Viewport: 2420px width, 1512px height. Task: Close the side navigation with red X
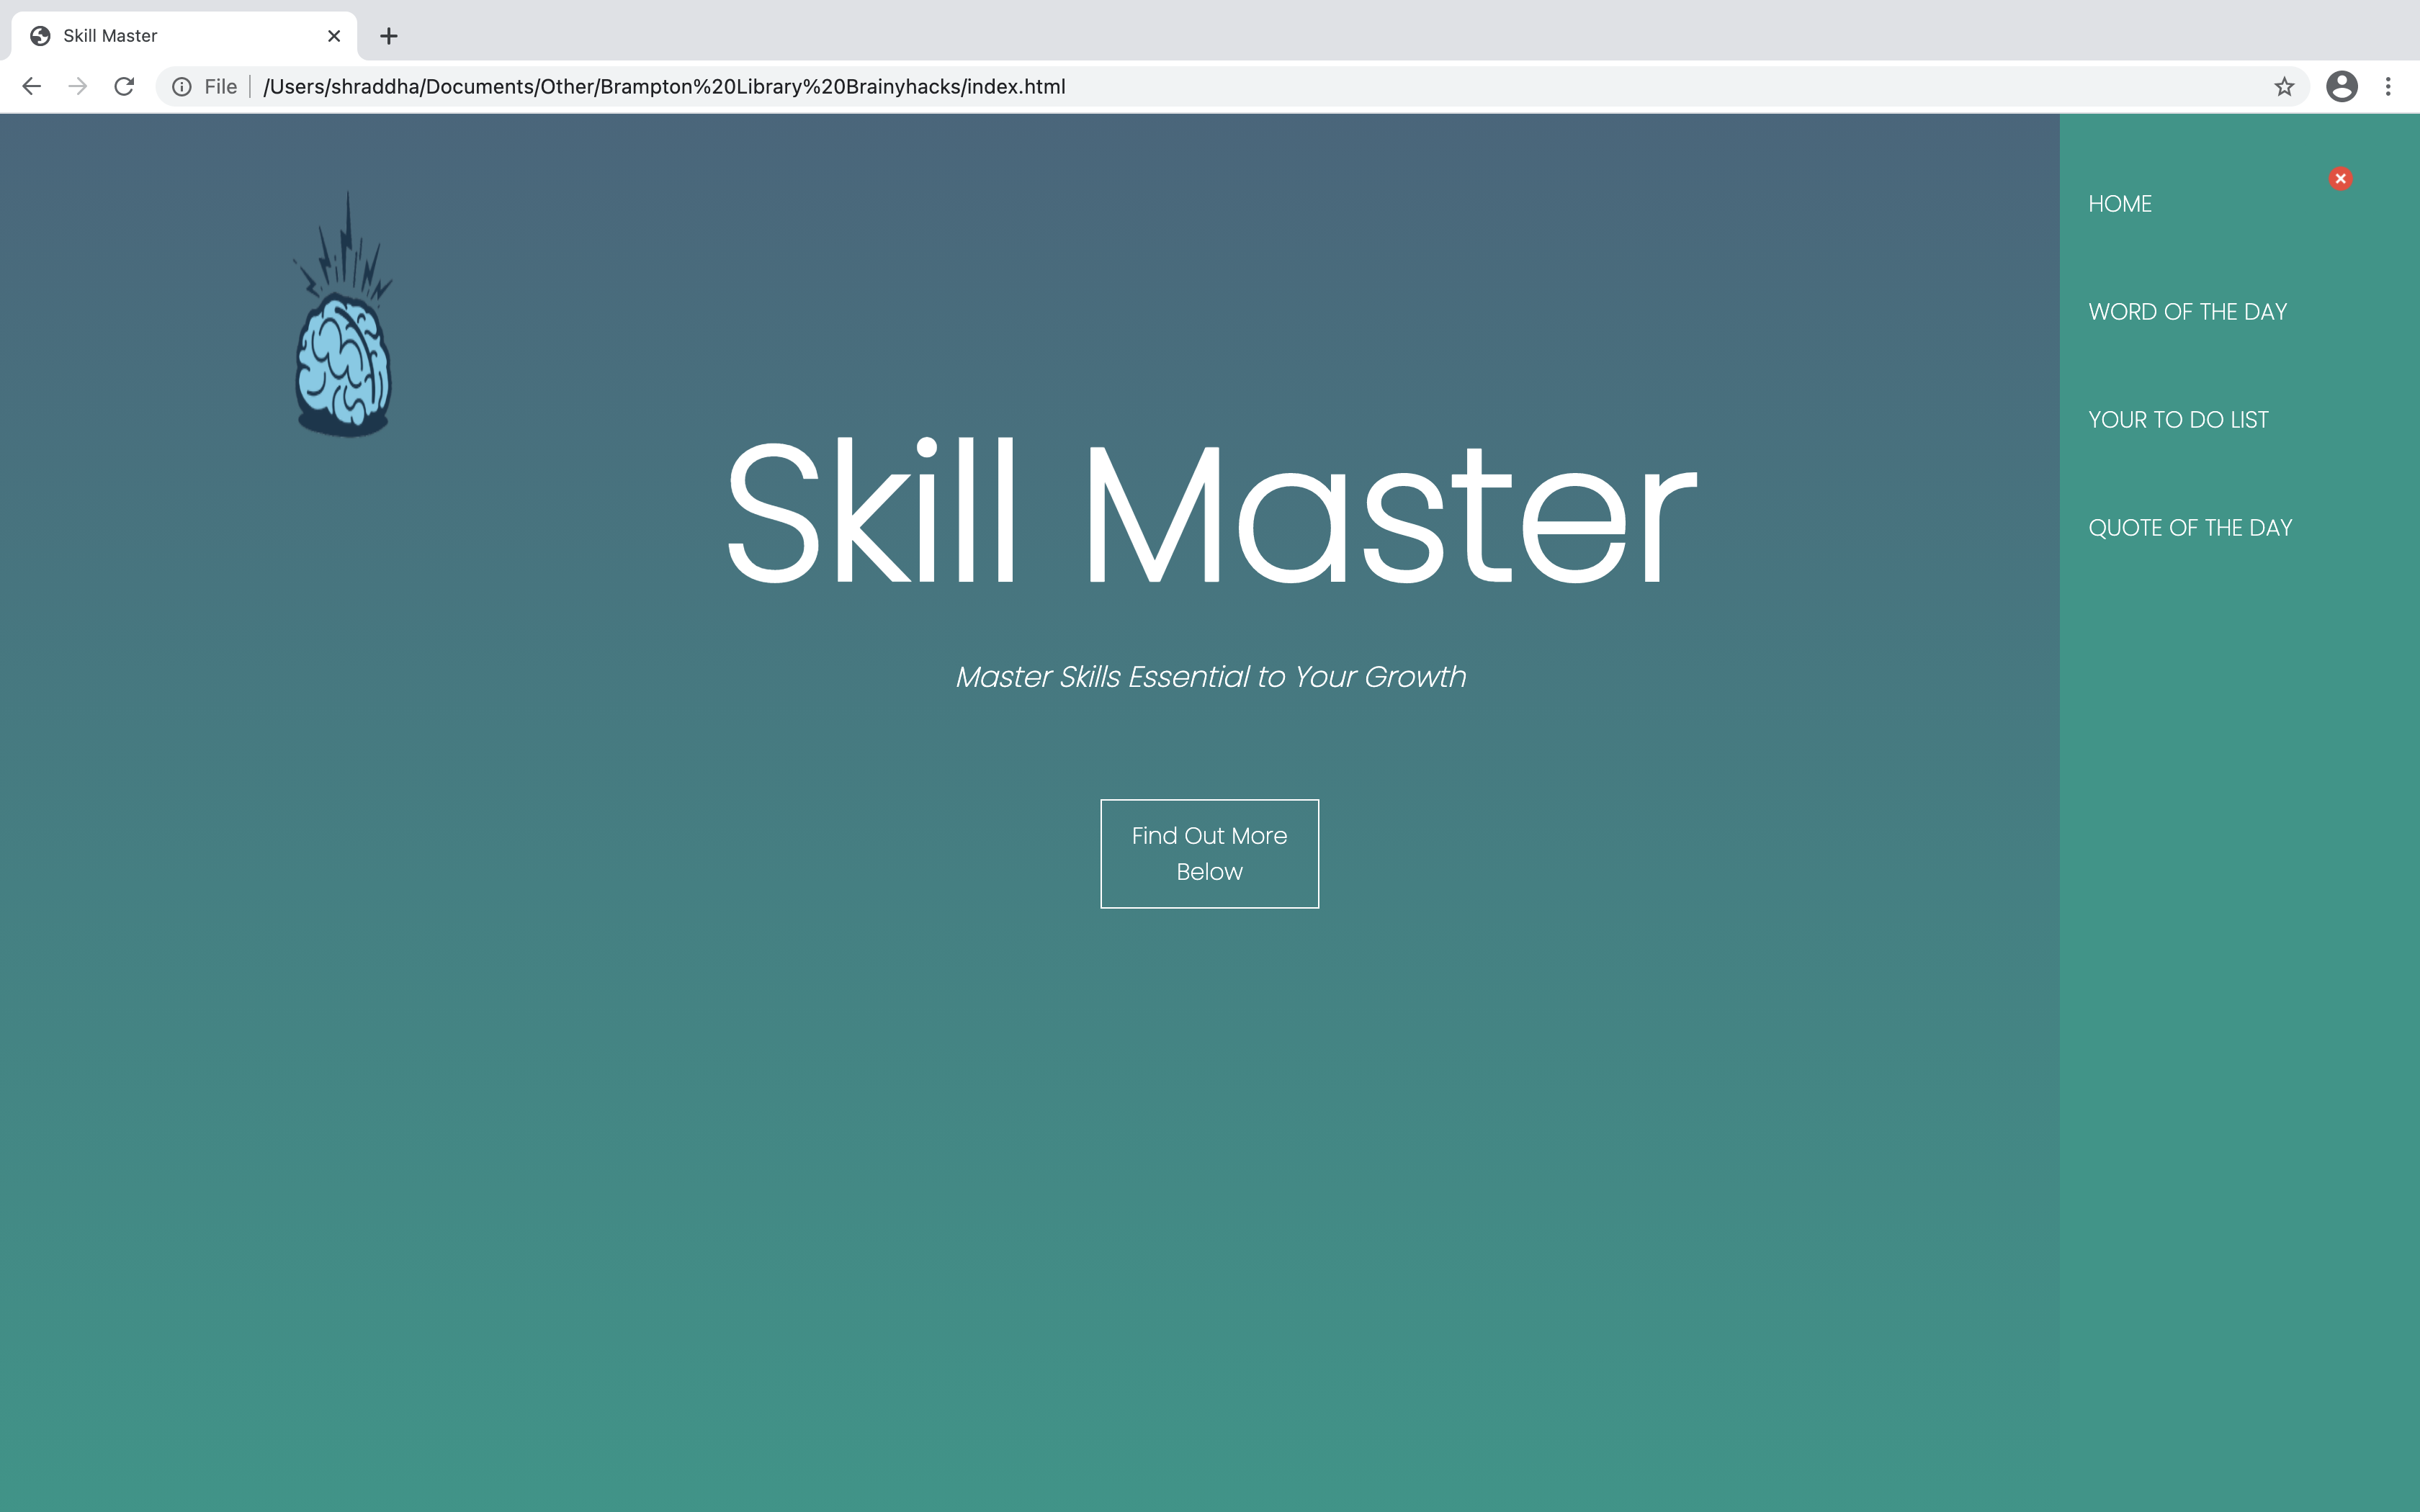click(x=2340, y=179)
